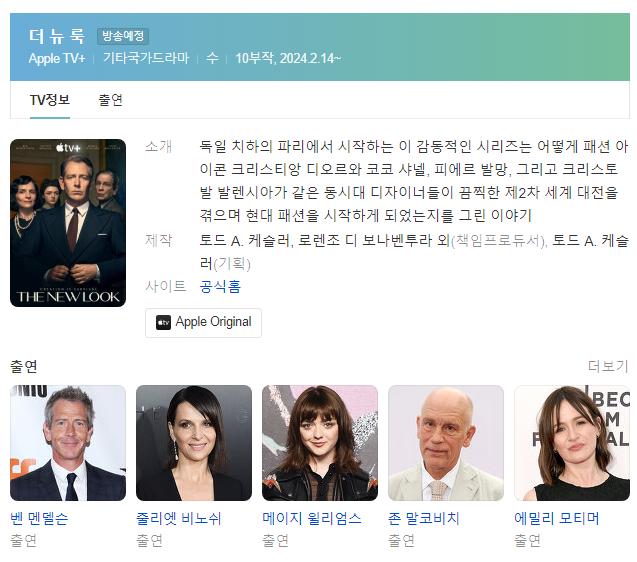Open 줄리엣 비노쉬 photo thumbnail
The width and height of the screenshot is (637, 562).
194,443
